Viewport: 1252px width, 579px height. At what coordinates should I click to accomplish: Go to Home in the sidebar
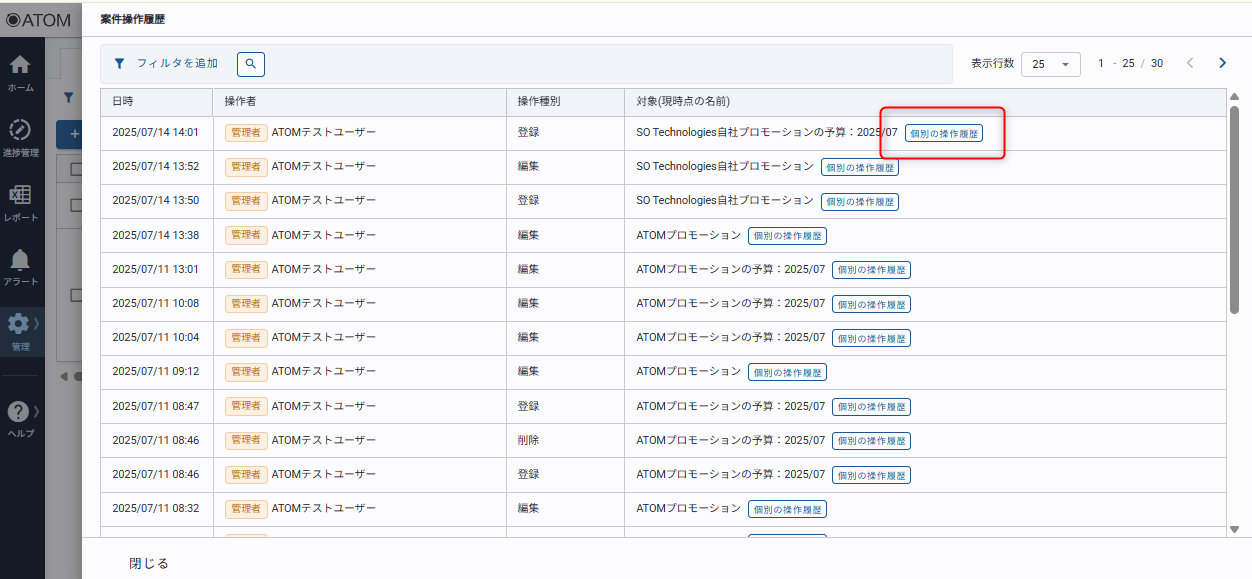(20, 72)
